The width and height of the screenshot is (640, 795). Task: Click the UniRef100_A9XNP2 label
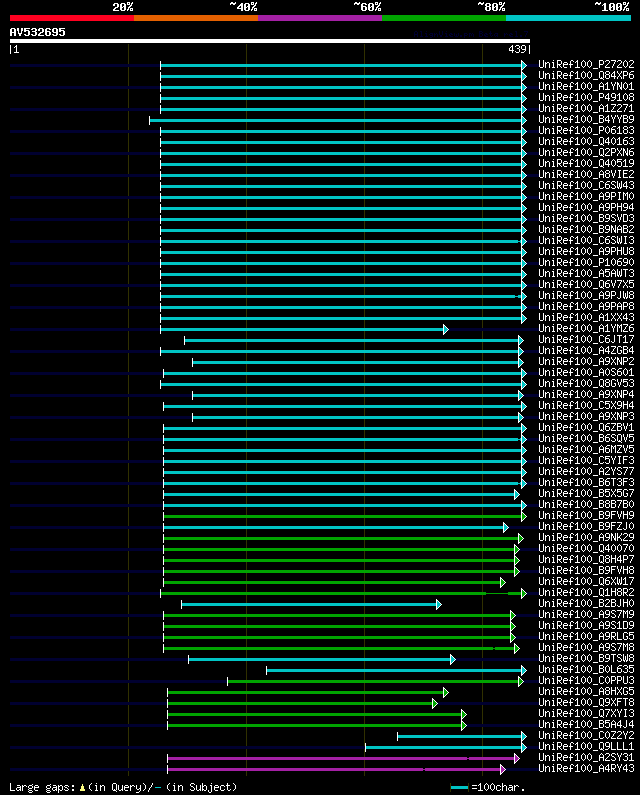(x=586, y=362)
